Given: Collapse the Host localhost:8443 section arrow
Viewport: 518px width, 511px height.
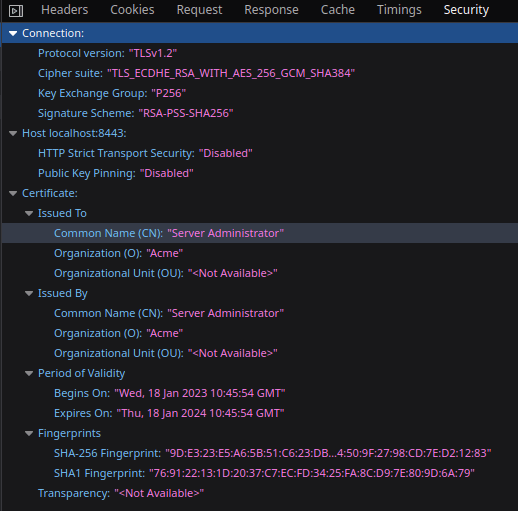Looking at the screenshot, I should 13,133.
